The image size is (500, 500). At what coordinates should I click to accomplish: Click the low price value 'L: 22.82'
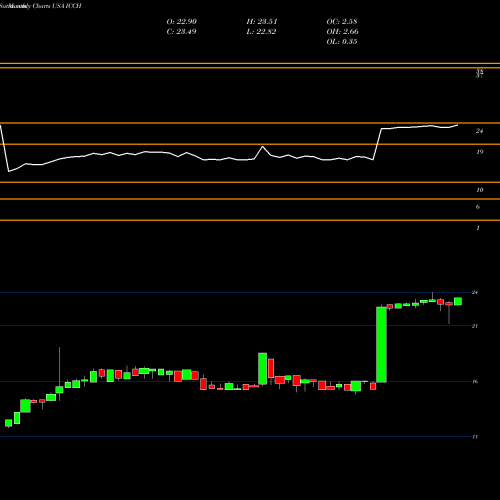(x=261, y=32)
